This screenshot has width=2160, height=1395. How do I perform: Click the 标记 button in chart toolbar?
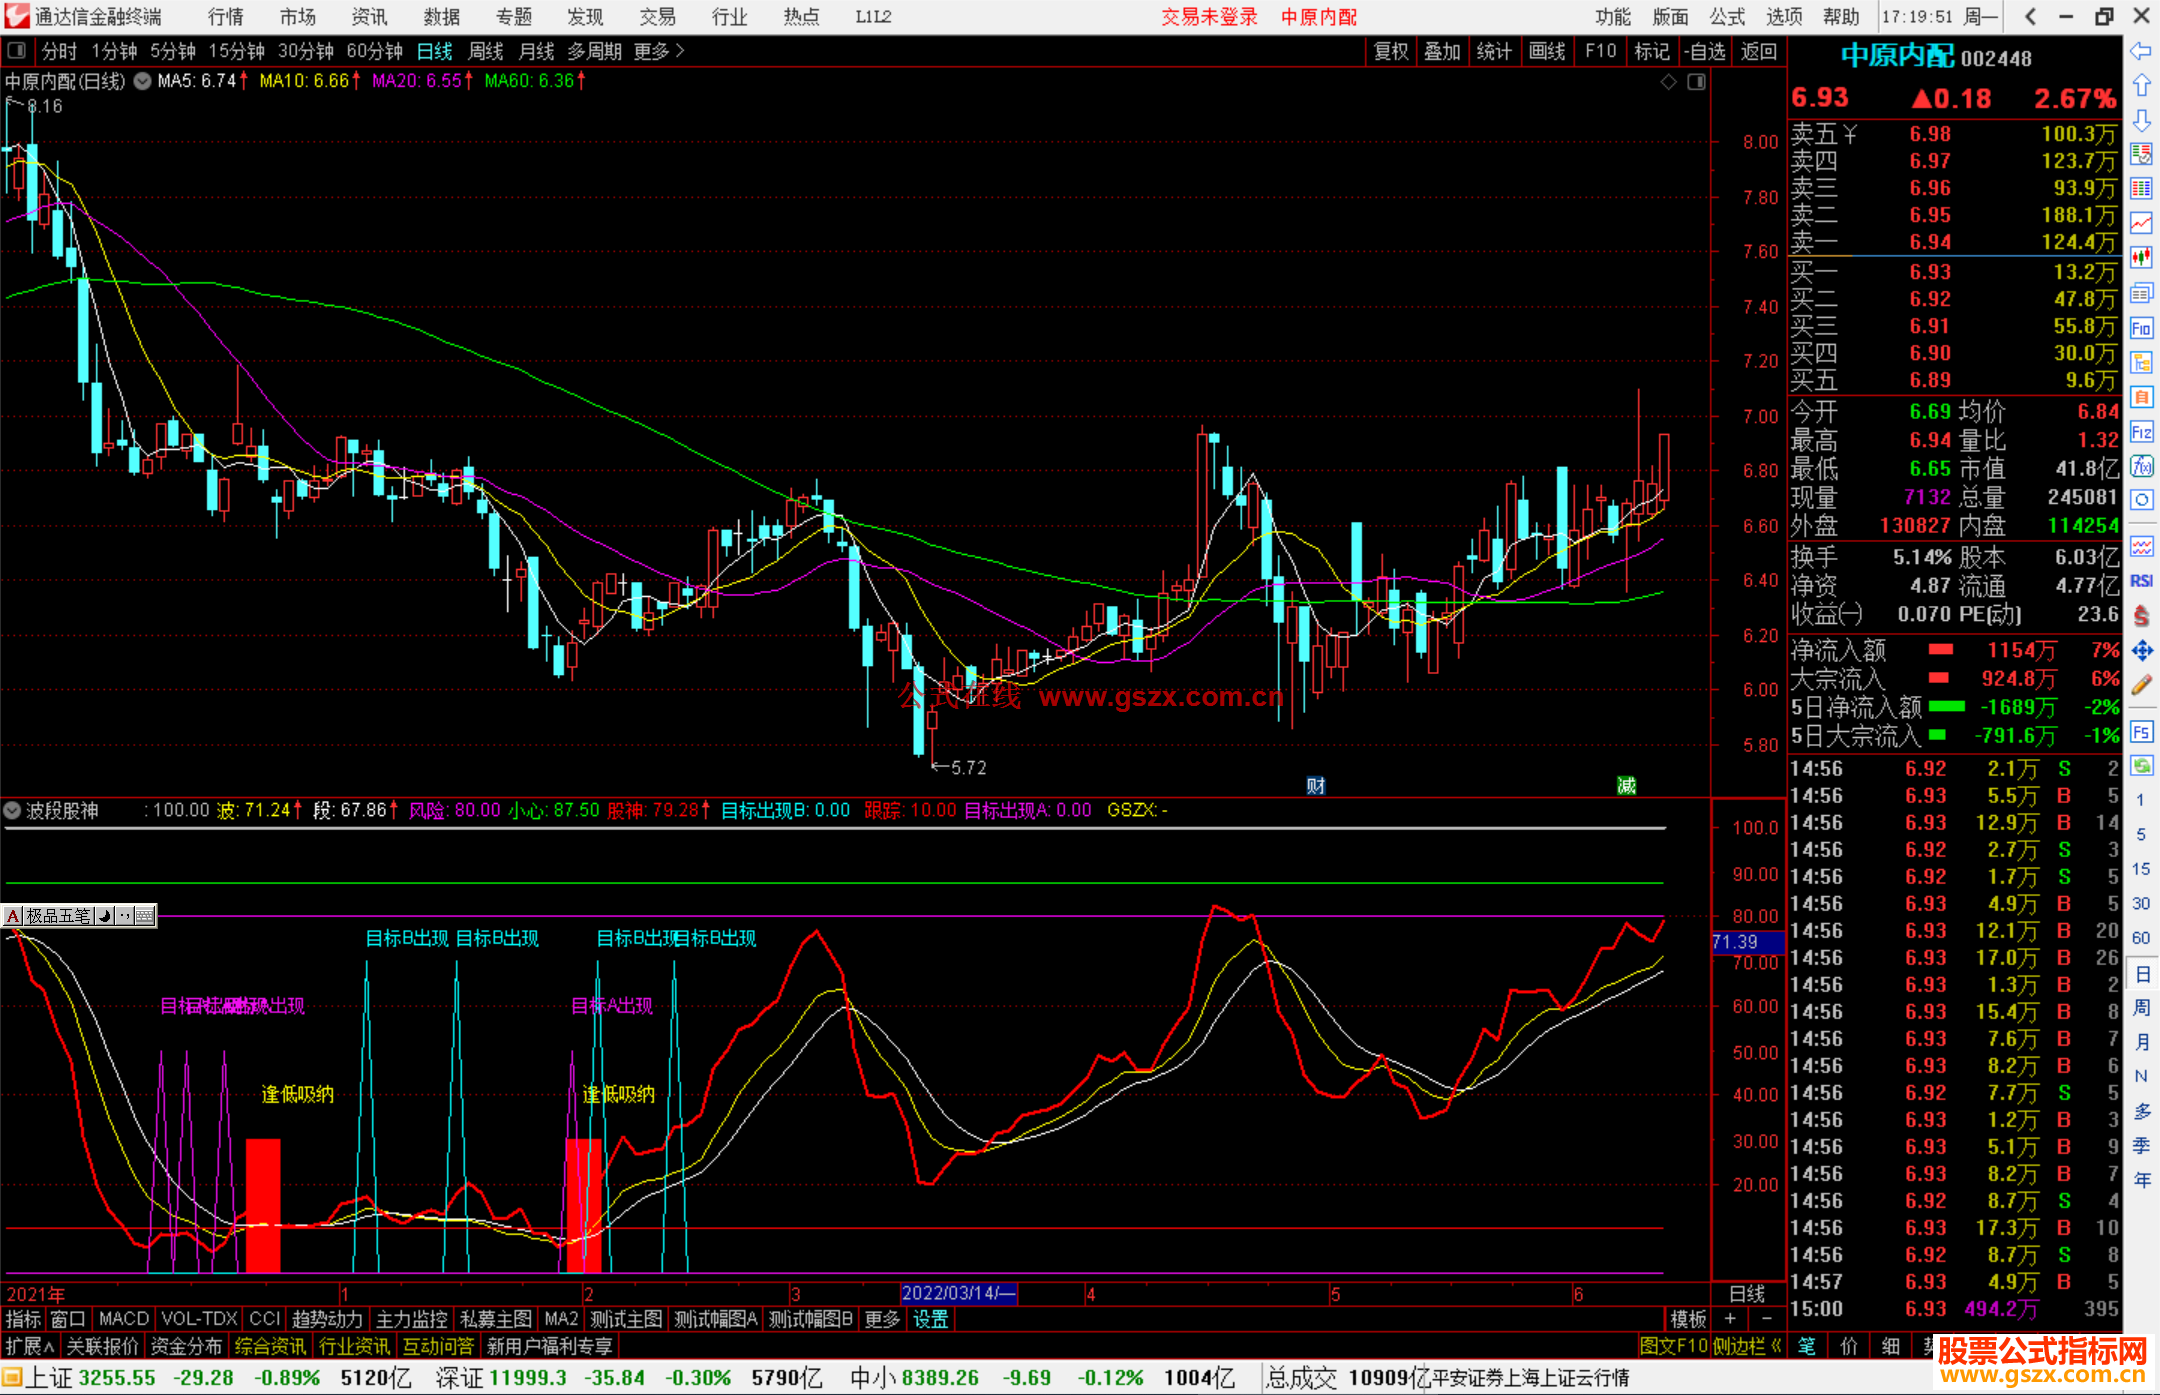tap(1651, 51)
